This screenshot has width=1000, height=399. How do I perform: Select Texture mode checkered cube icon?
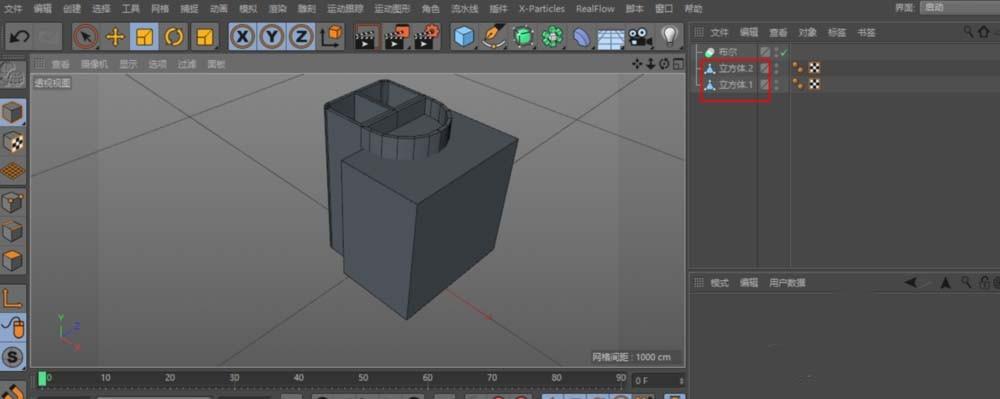13,141
